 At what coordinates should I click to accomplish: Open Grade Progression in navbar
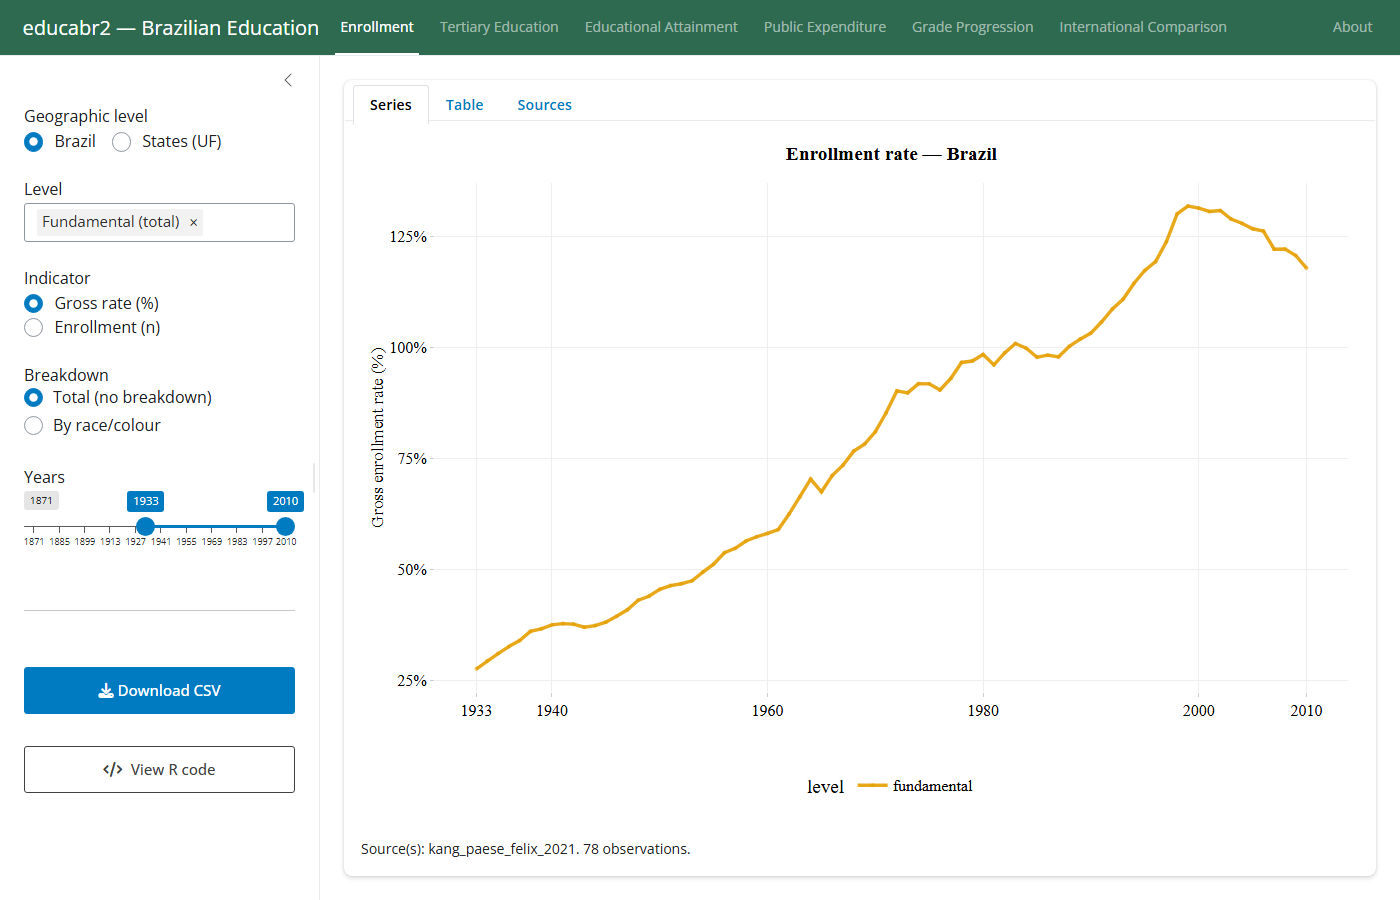(x=973, y=27)
